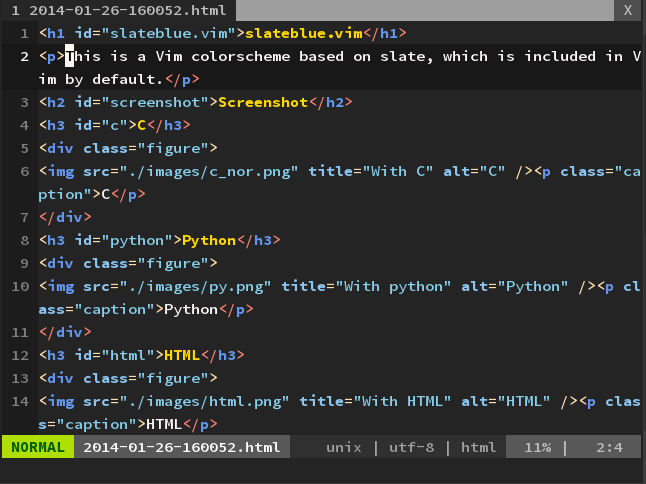The height and width of the screenshot is (484, 646).
Task: Click the path "./images/py.png"
Action: (196, 287)
